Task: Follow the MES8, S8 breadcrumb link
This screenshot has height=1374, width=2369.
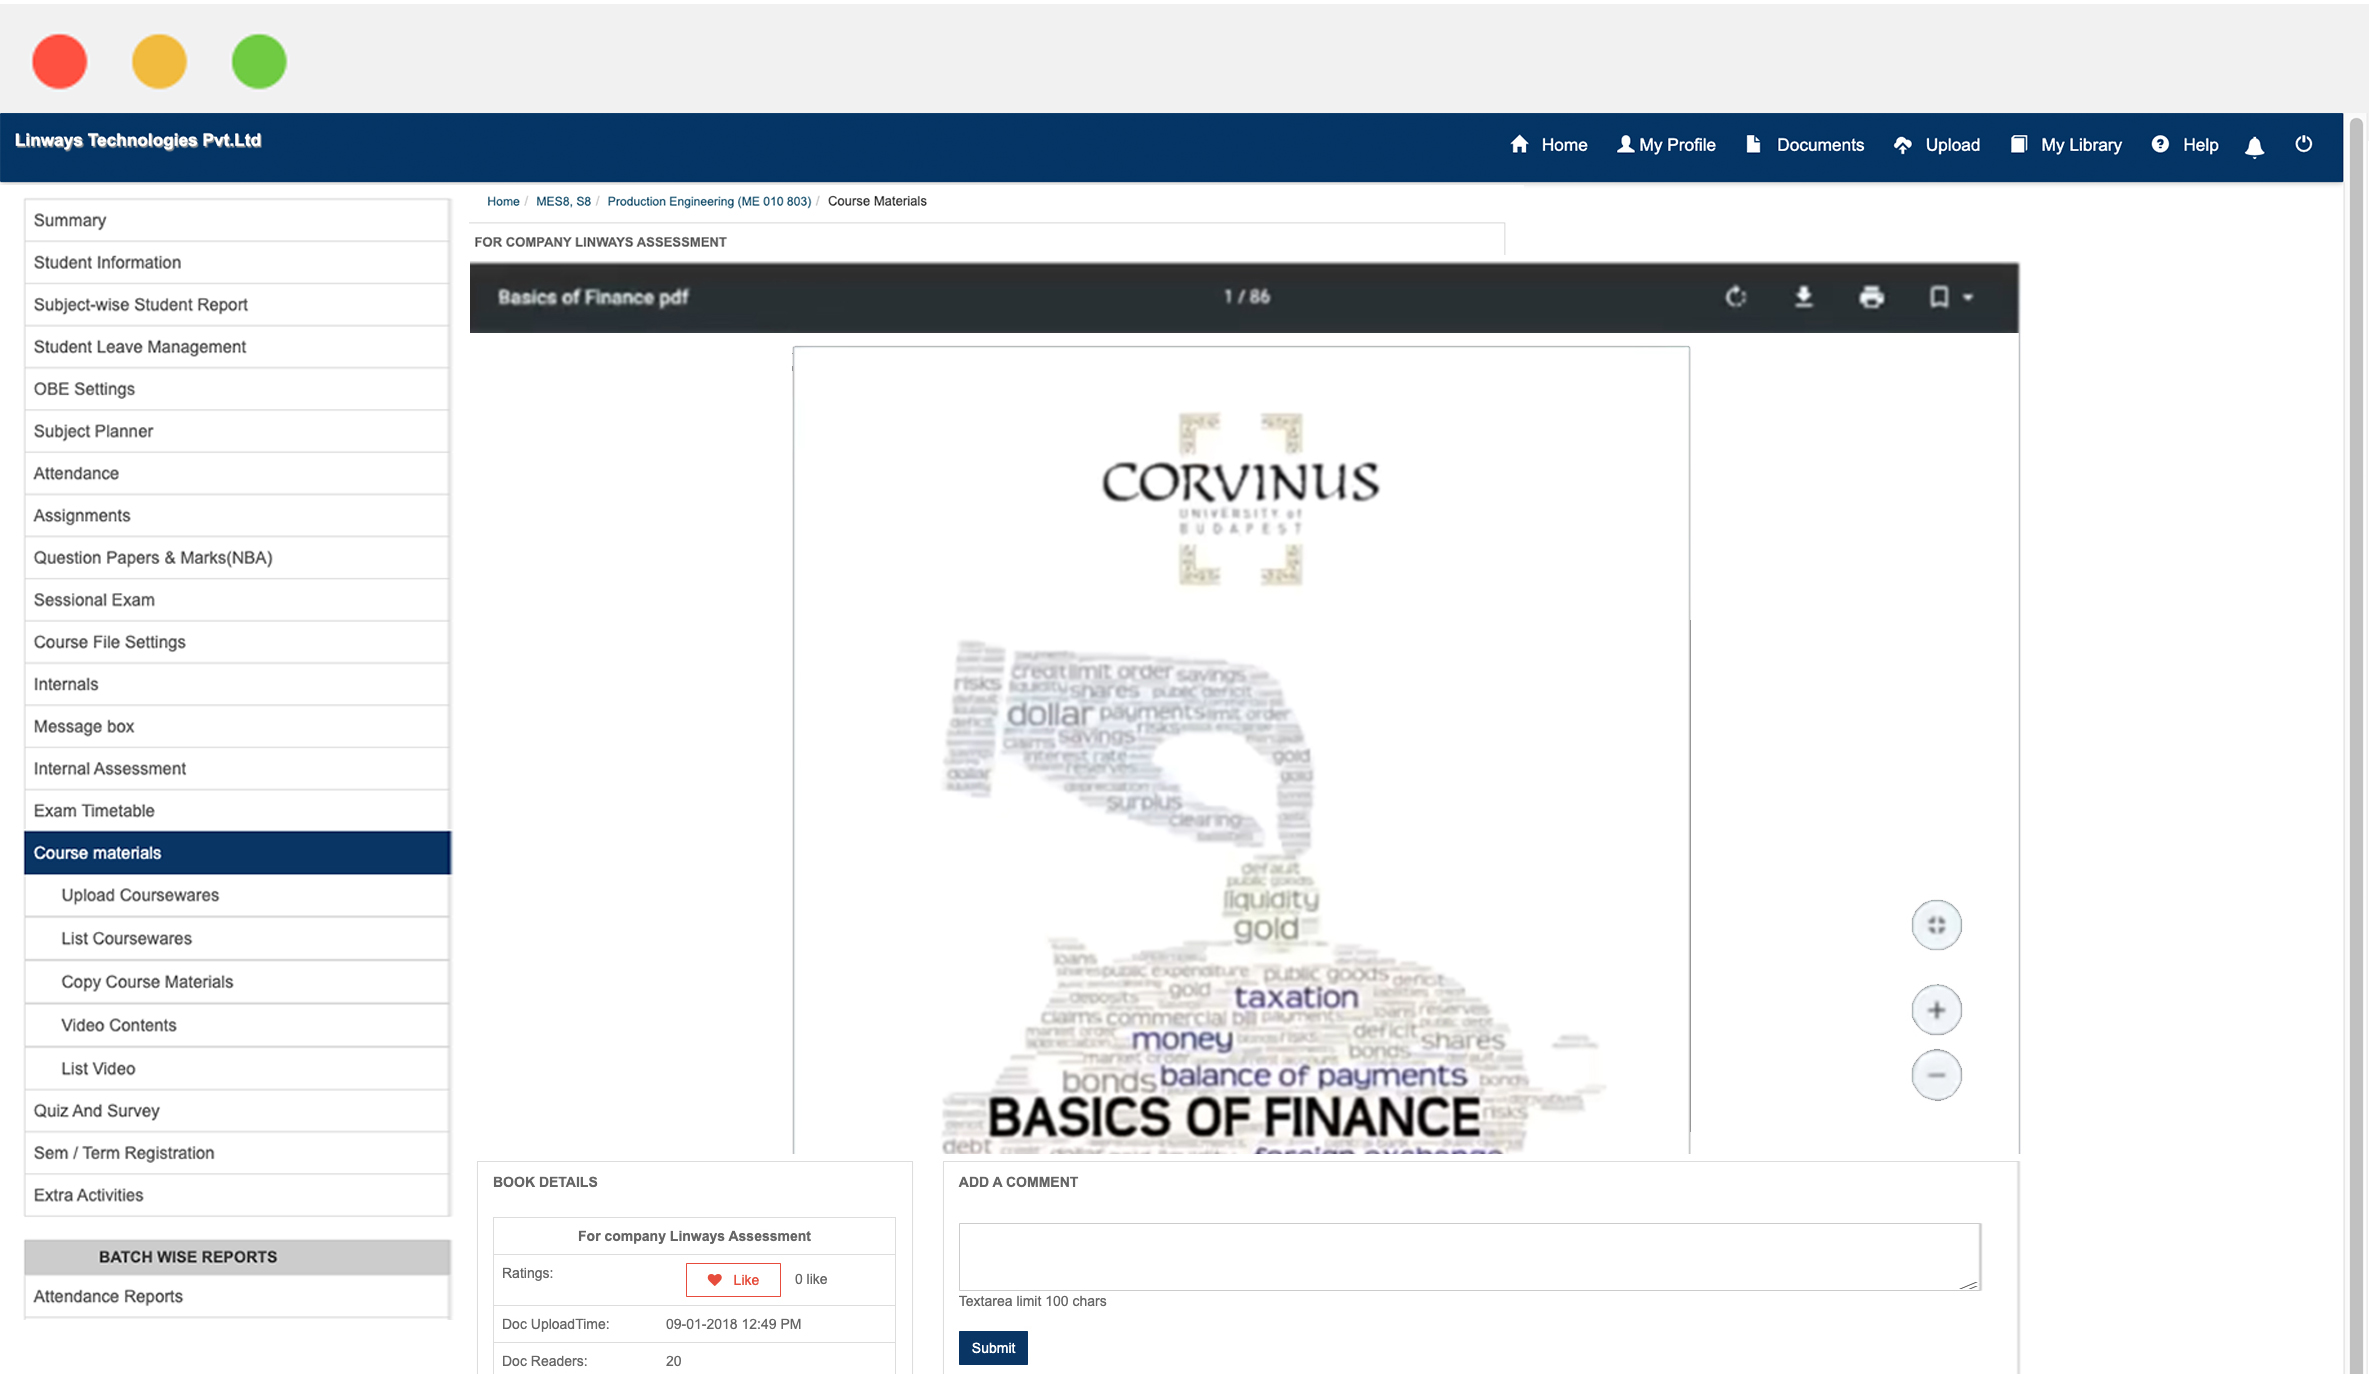Action: (563, 201)
